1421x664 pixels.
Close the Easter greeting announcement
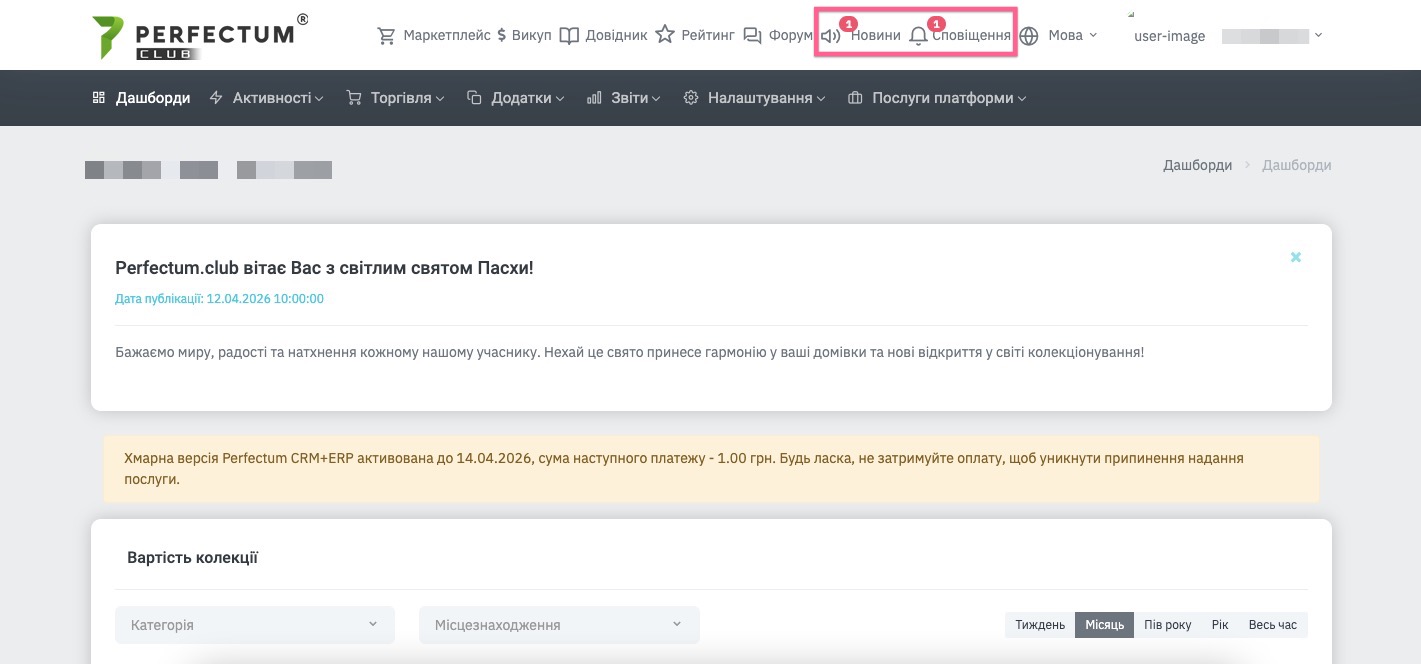coord(1295,257)
